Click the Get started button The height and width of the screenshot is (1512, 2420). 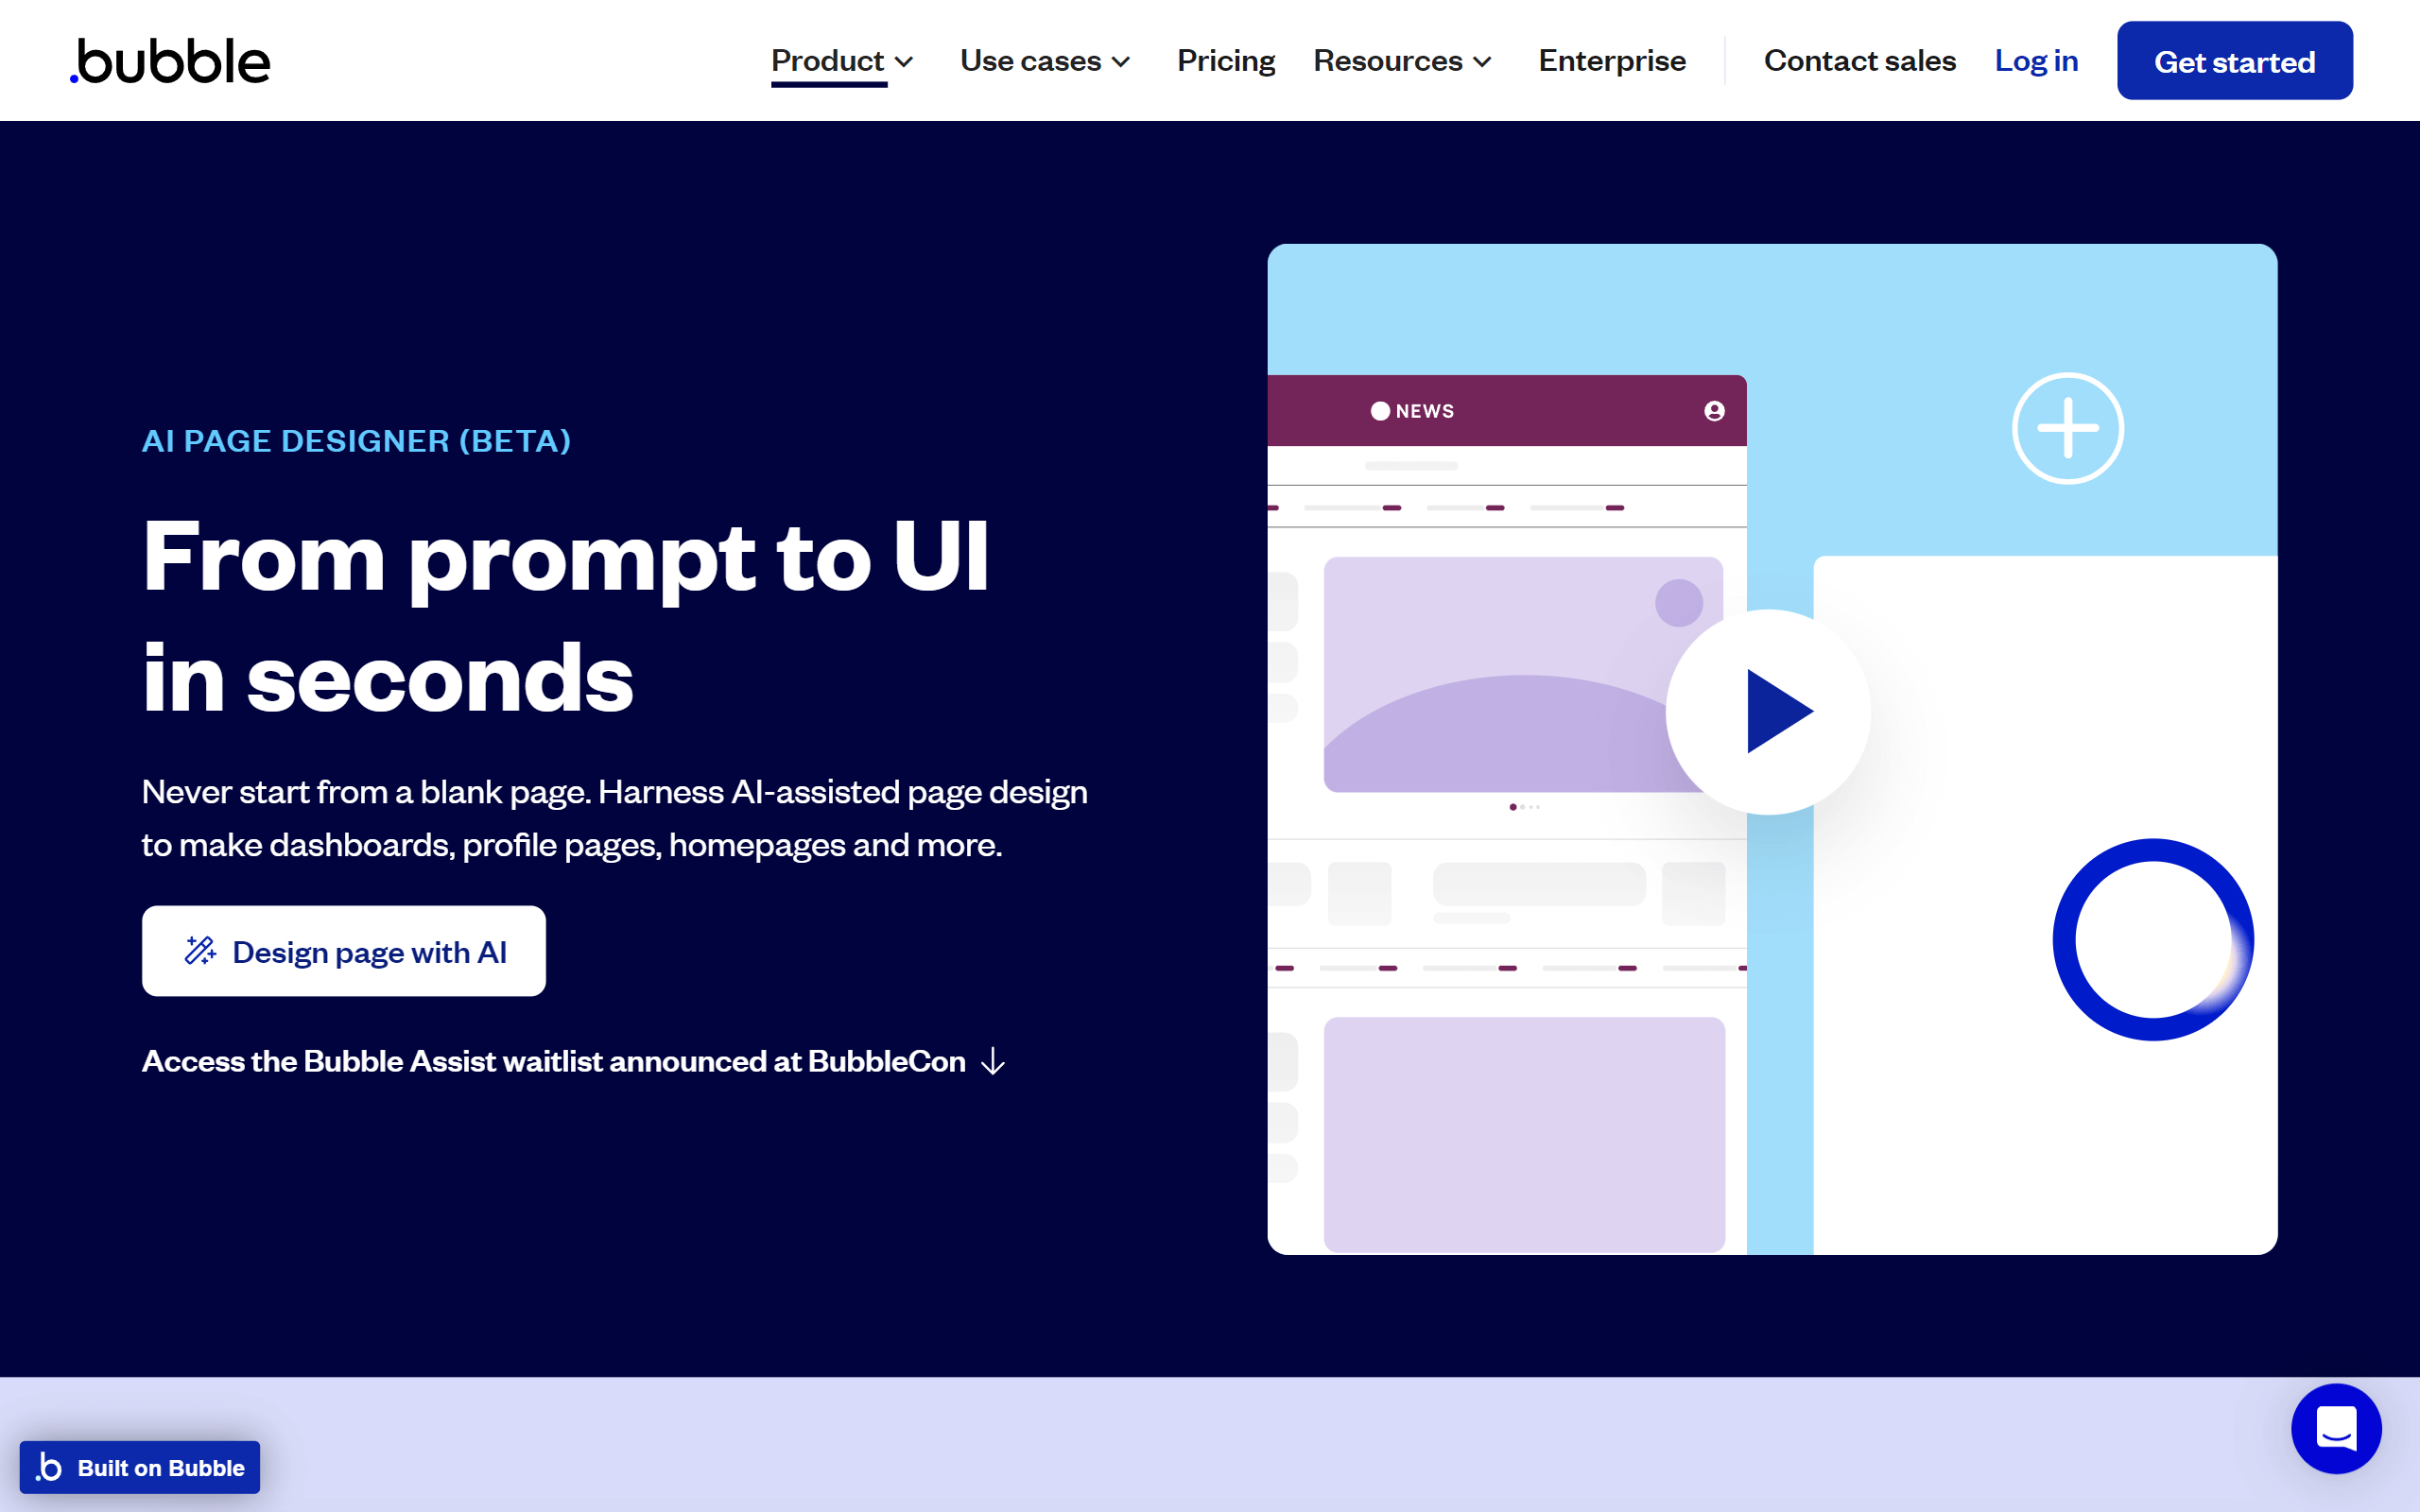pyautogui.click(x=2237, y=60)
